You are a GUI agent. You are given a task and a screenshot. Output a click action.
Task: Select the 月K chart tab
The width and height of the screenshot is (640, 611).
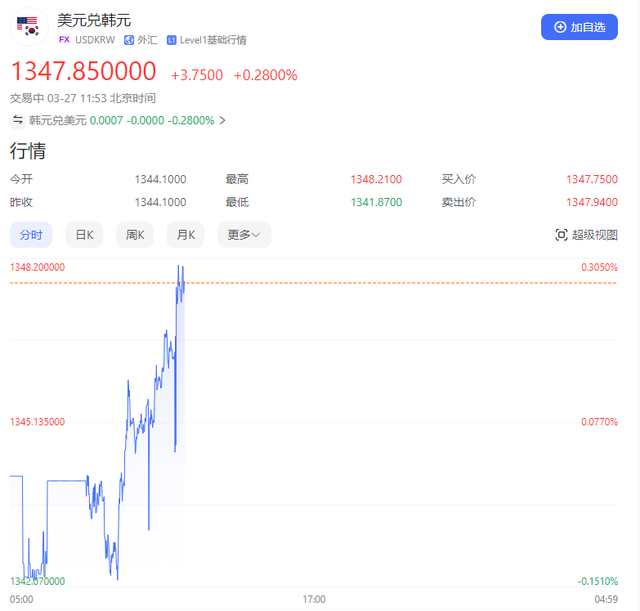tap(186, 235)
